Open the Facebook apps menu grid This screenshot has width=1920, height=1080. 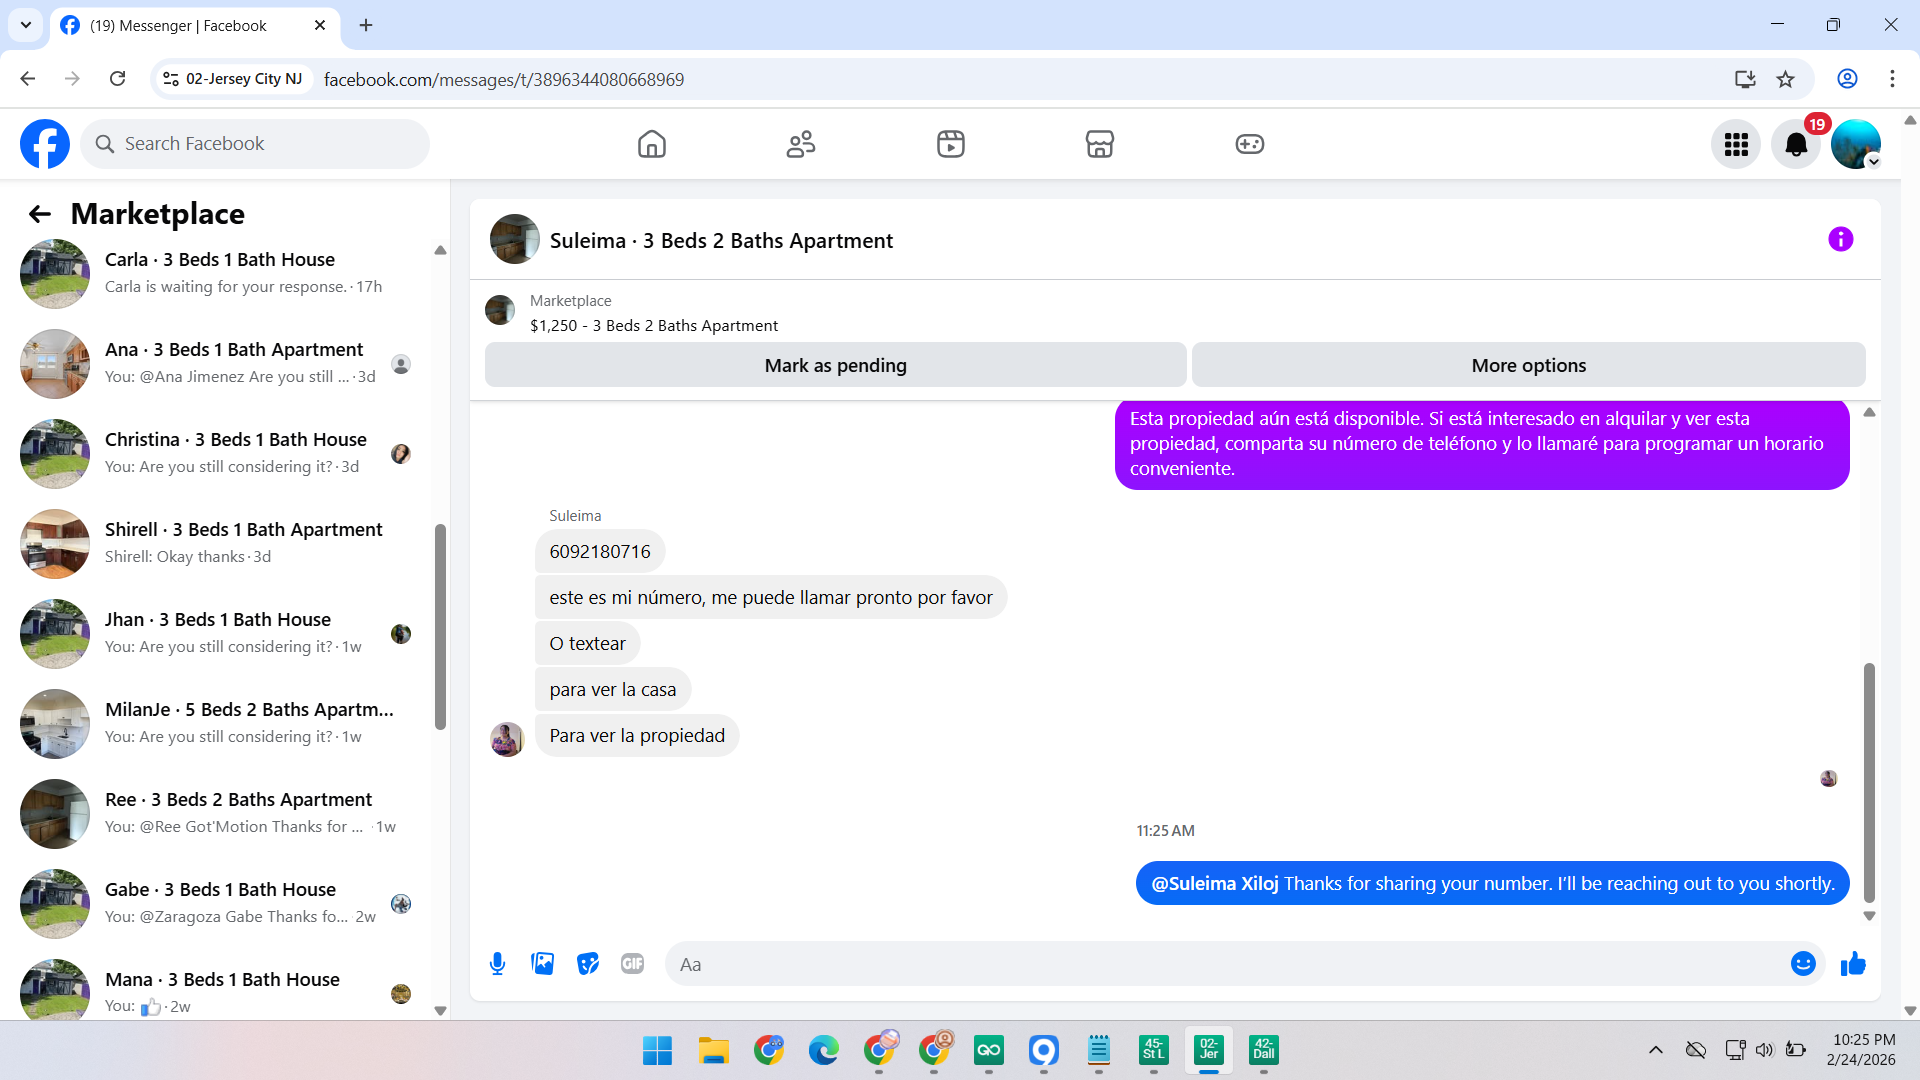[x=1736, y=145]
